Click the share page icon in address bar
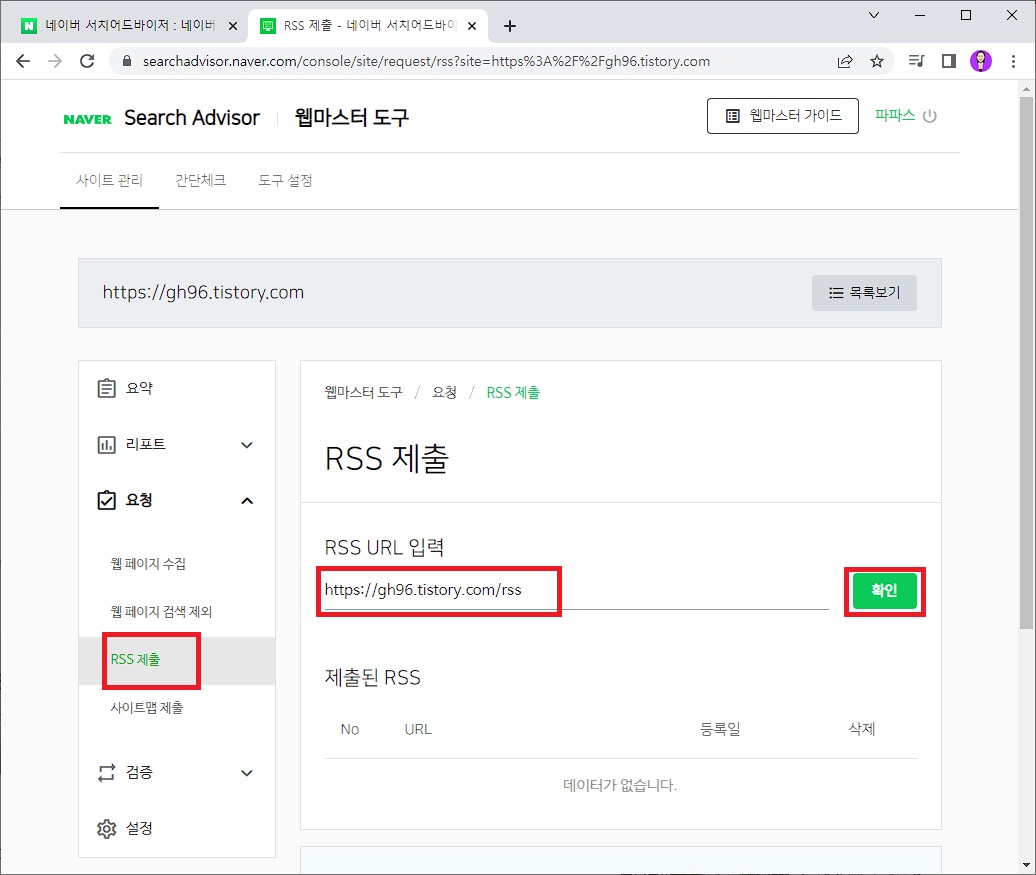The image size is (1036, 875). 844,61
